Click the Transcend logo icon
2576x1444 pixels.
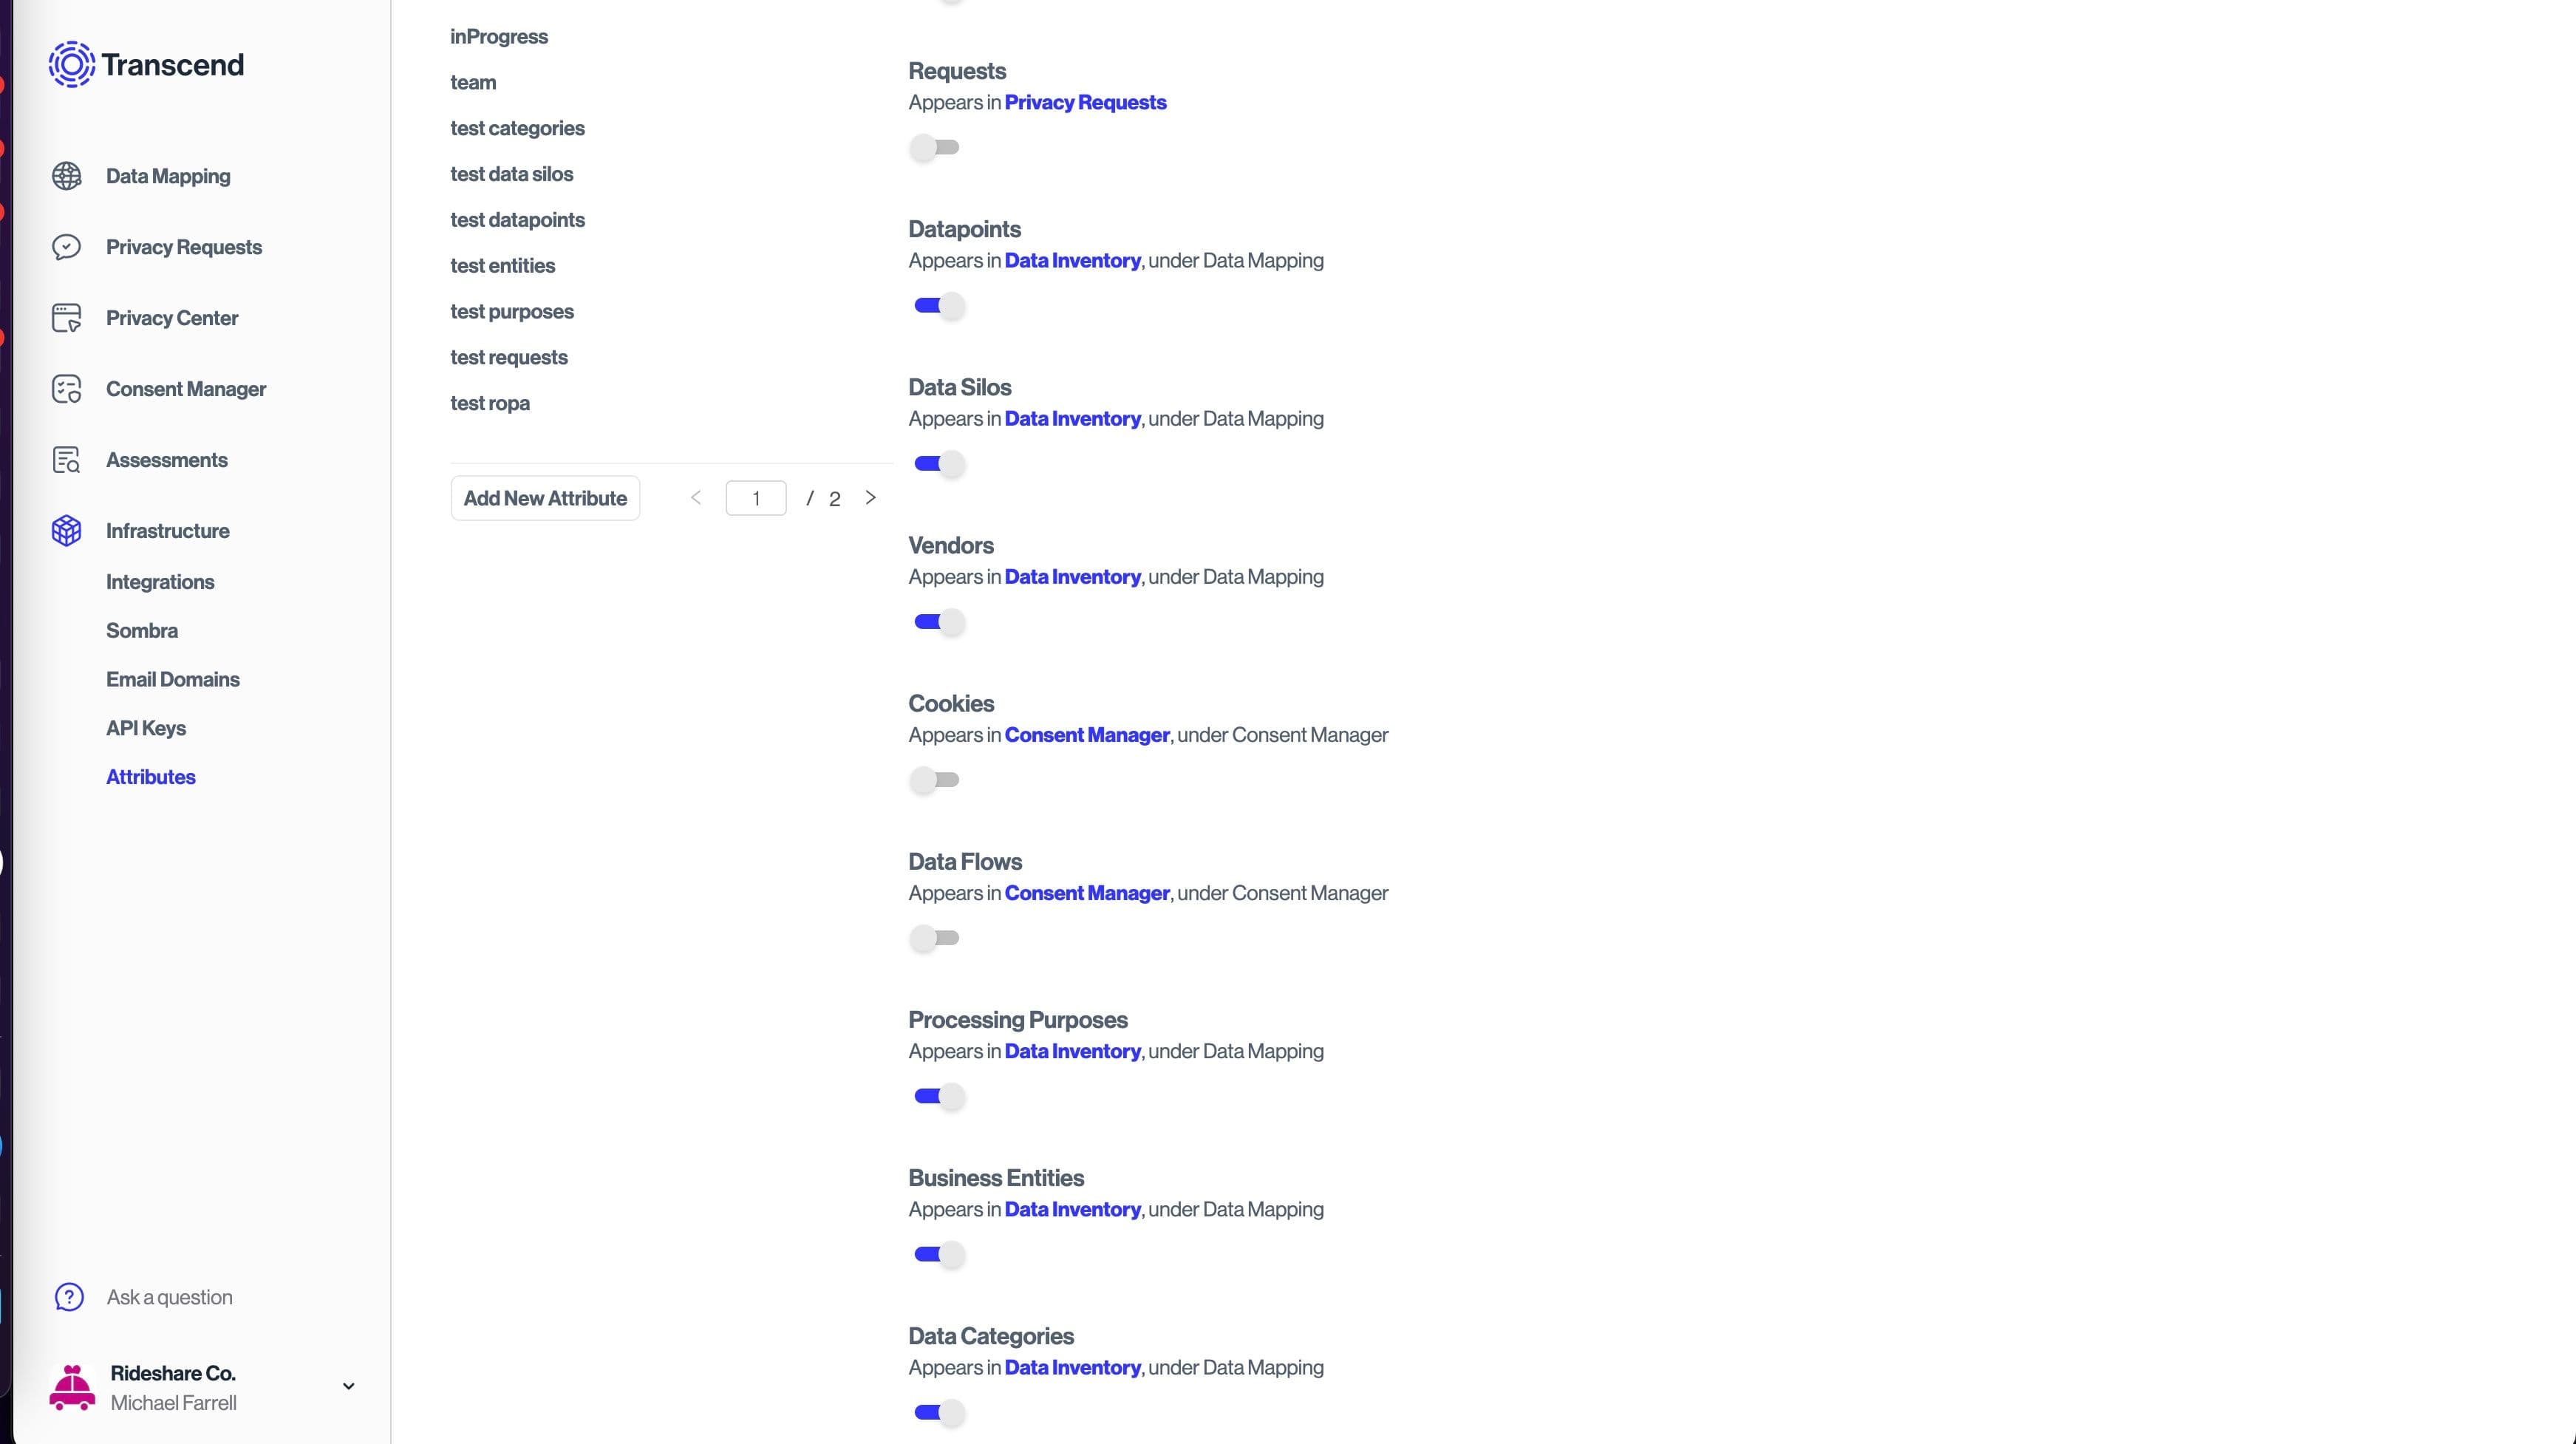pyautogui.click(x=70, y=64)
